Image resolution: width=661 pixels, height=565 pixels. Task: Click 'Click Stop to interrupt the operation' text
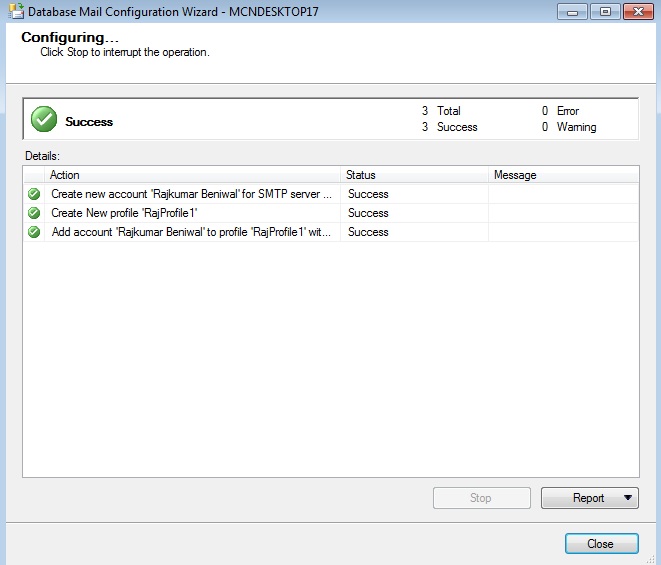125,52
